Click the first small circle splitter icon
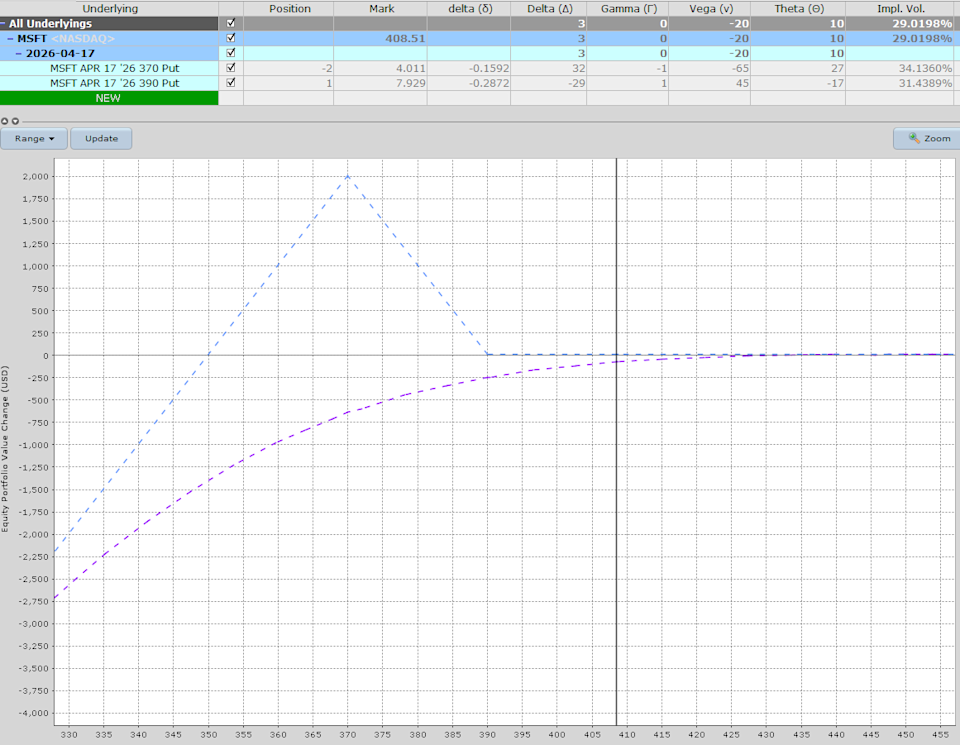This screenshot has height=745, width=960. pyautogui.click(x=5, y=121)
